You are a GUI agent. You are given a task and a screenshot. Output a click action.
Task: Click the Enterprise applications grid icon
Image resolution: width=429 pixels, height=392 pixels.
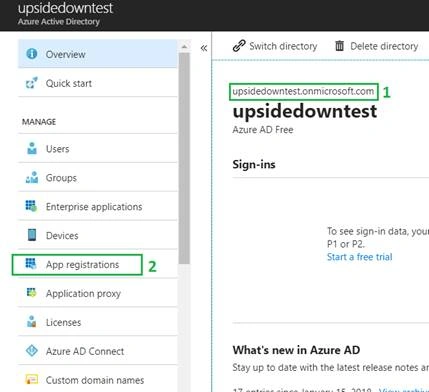(x=31, y=206)
